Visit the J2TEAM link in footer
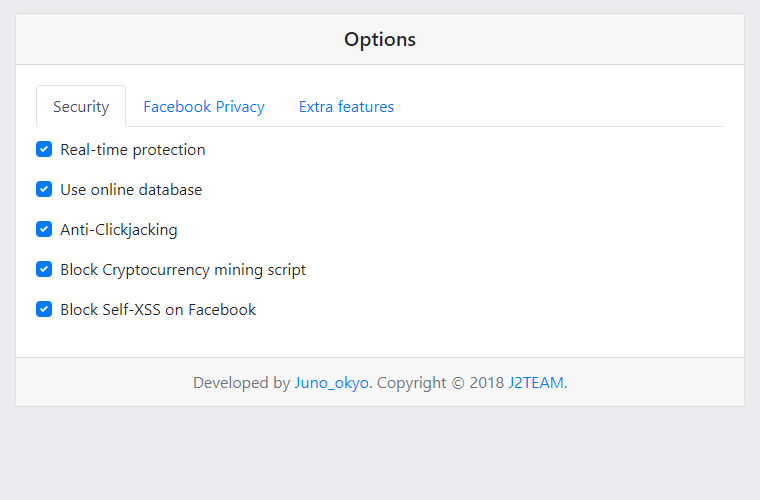760x500 pixels. coord(536,383)
